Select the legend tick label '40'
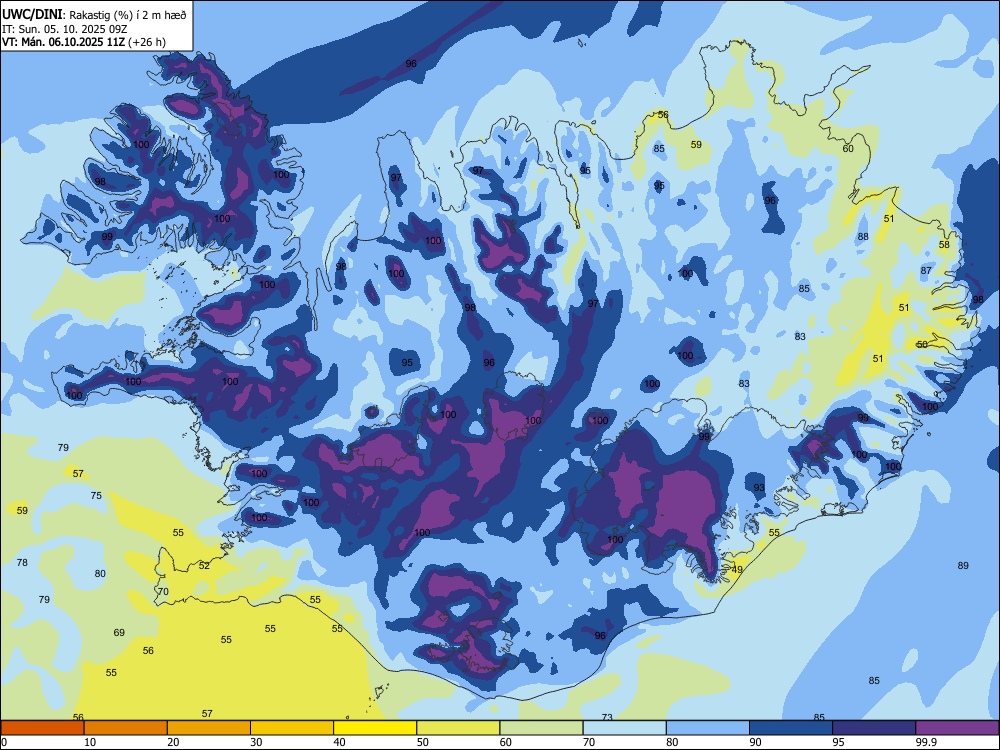Screen dimensions: 1000x750 click(x=339, y=742)
